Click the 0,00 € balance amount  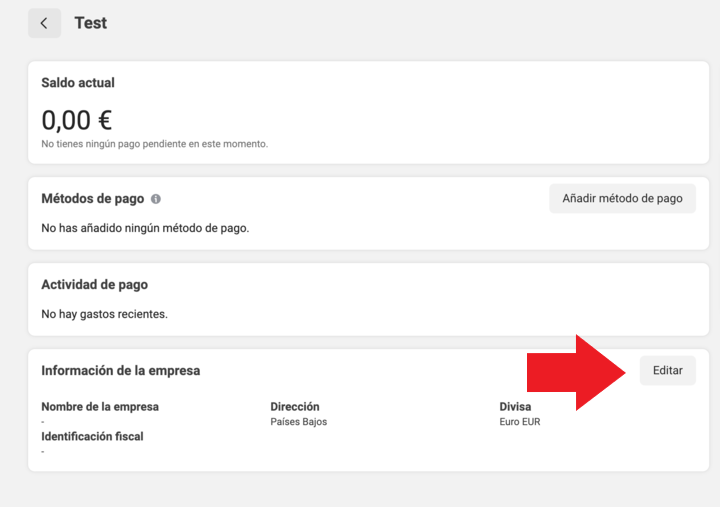click(77, 120)
